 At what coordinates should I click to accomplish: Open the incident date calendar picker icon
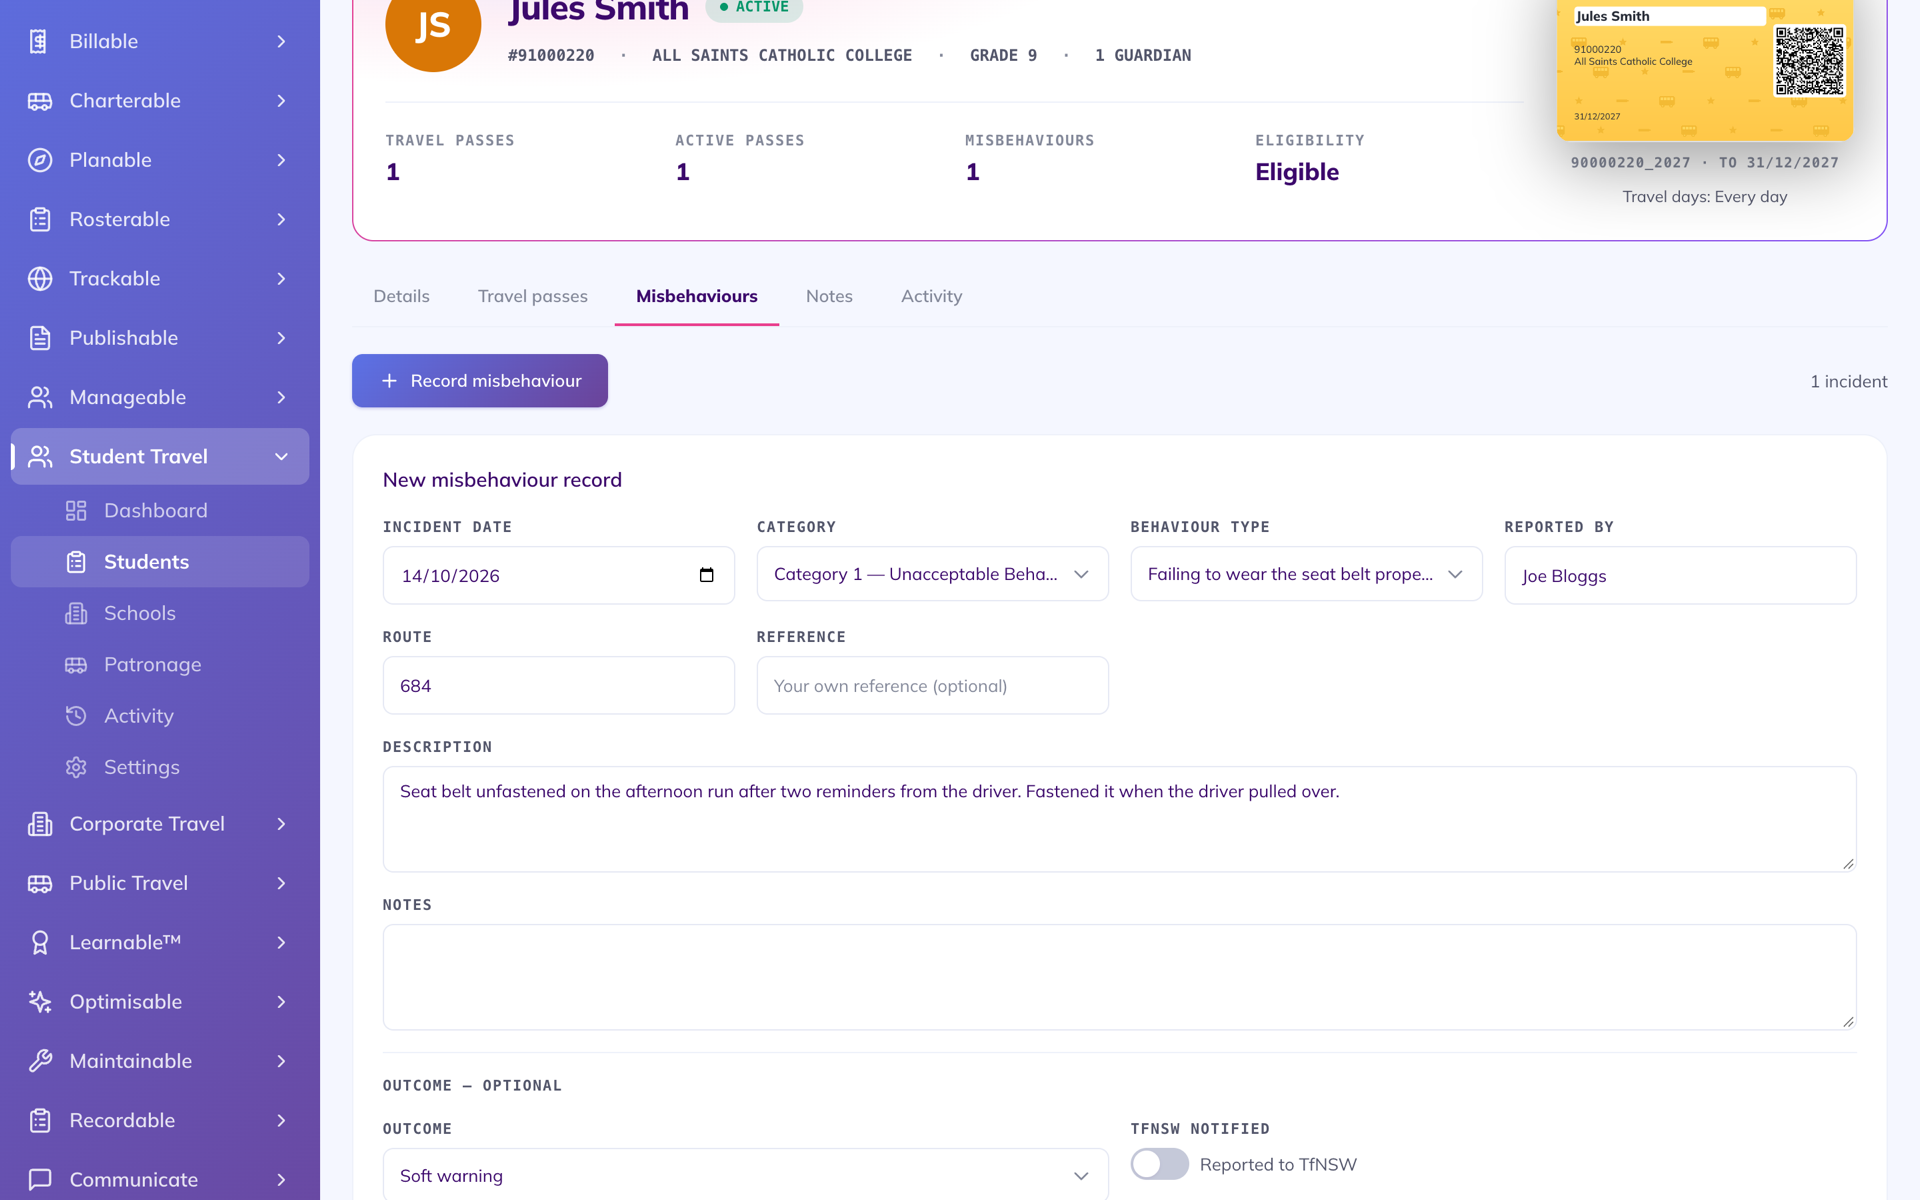[707, 575]
